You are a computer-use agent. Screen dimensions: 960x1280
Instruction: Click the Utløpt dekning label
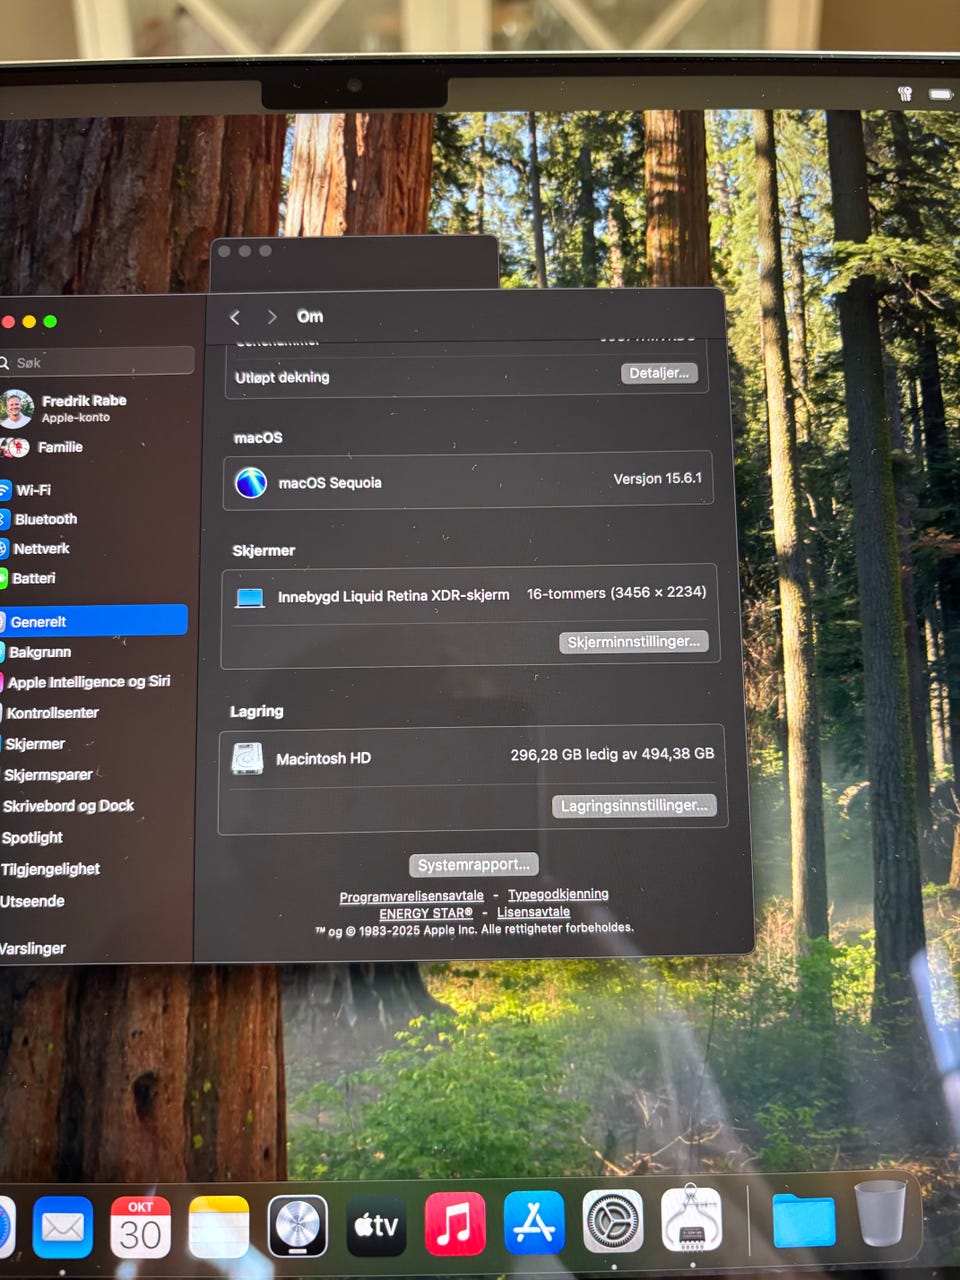282,377
